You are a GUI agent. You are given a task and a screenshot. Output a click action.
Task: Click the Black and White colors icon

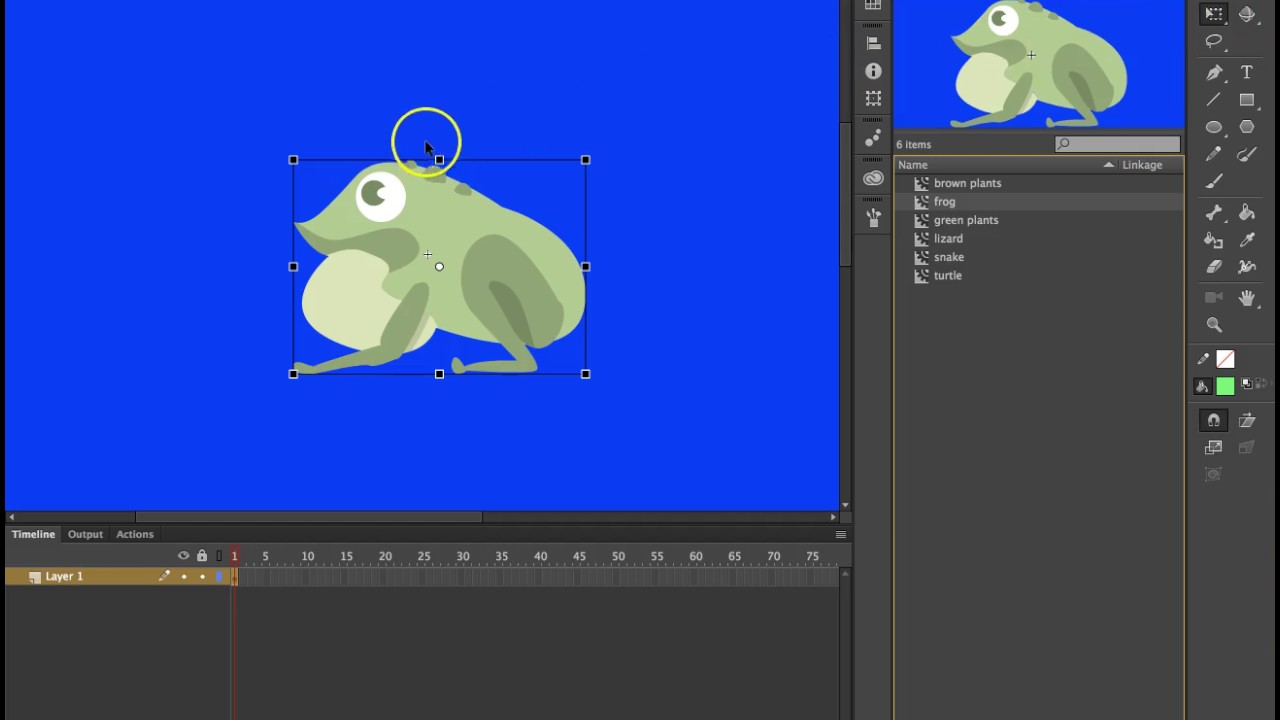click(1247, 385)
